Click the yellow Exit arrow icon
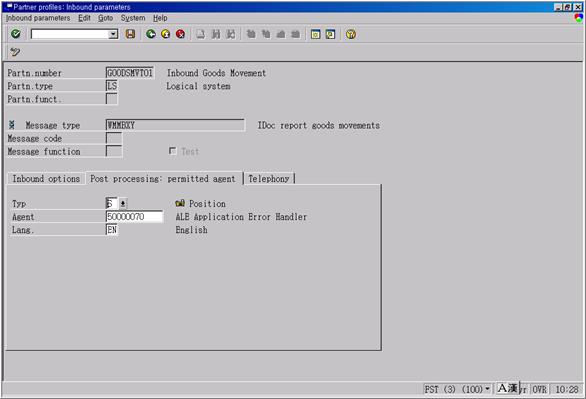 tap(166, 34)
